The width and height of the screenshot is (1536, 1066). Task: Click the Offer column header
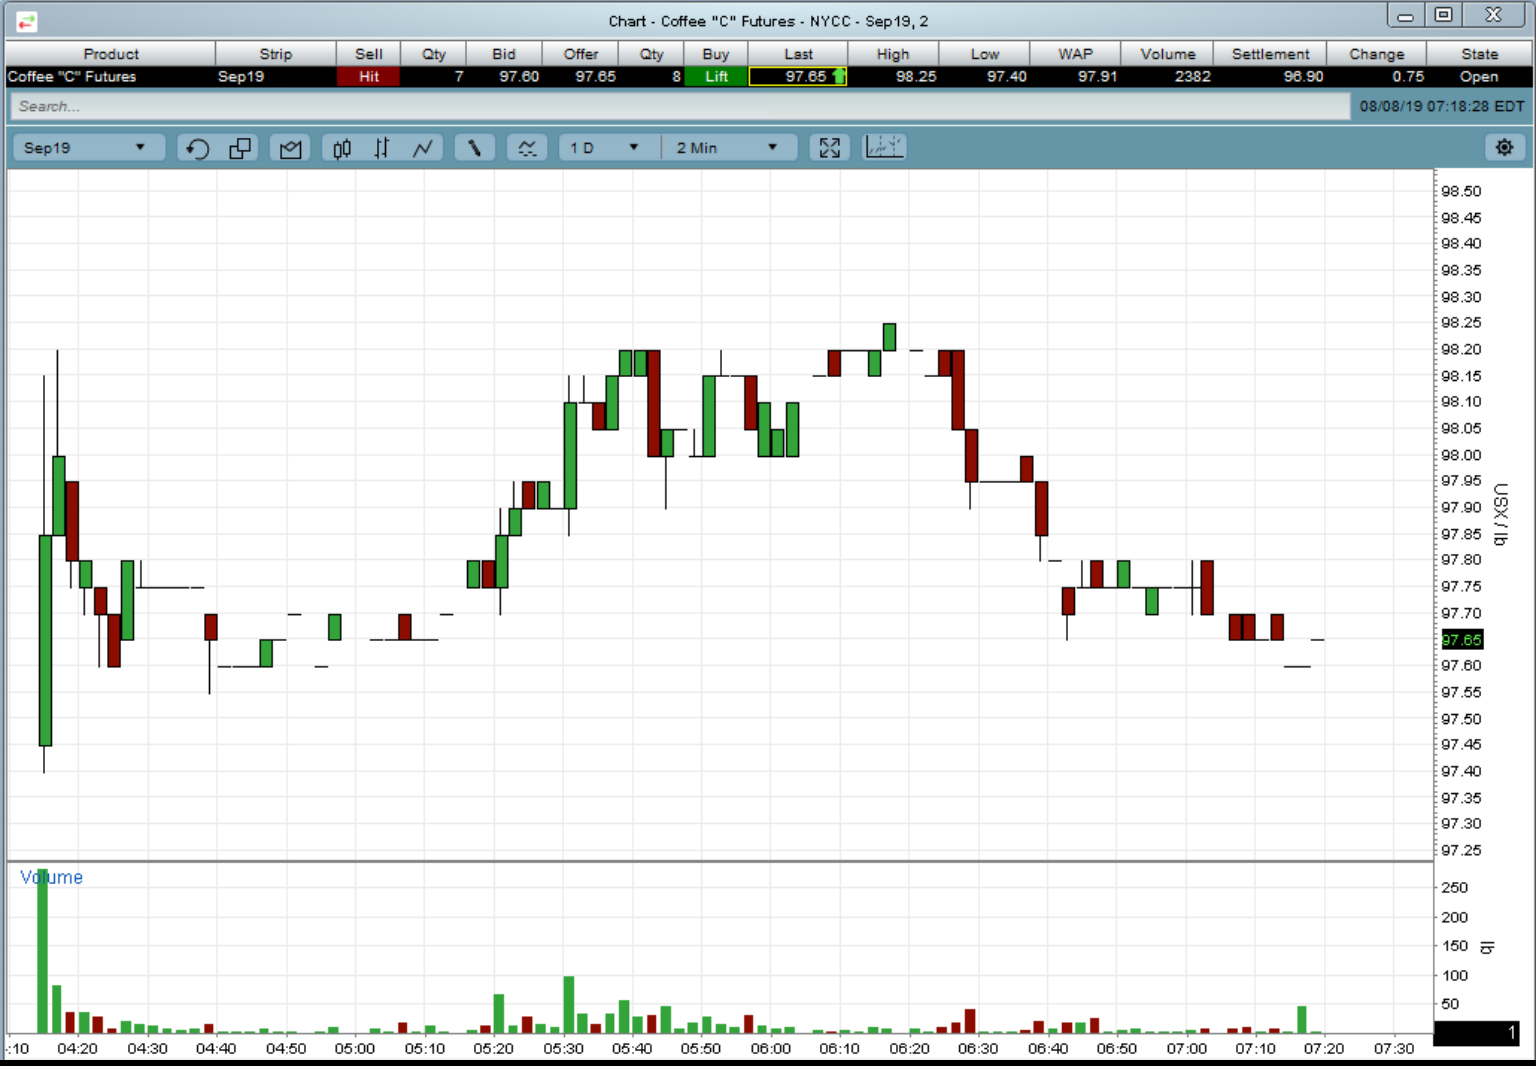(x=581, y=54)
